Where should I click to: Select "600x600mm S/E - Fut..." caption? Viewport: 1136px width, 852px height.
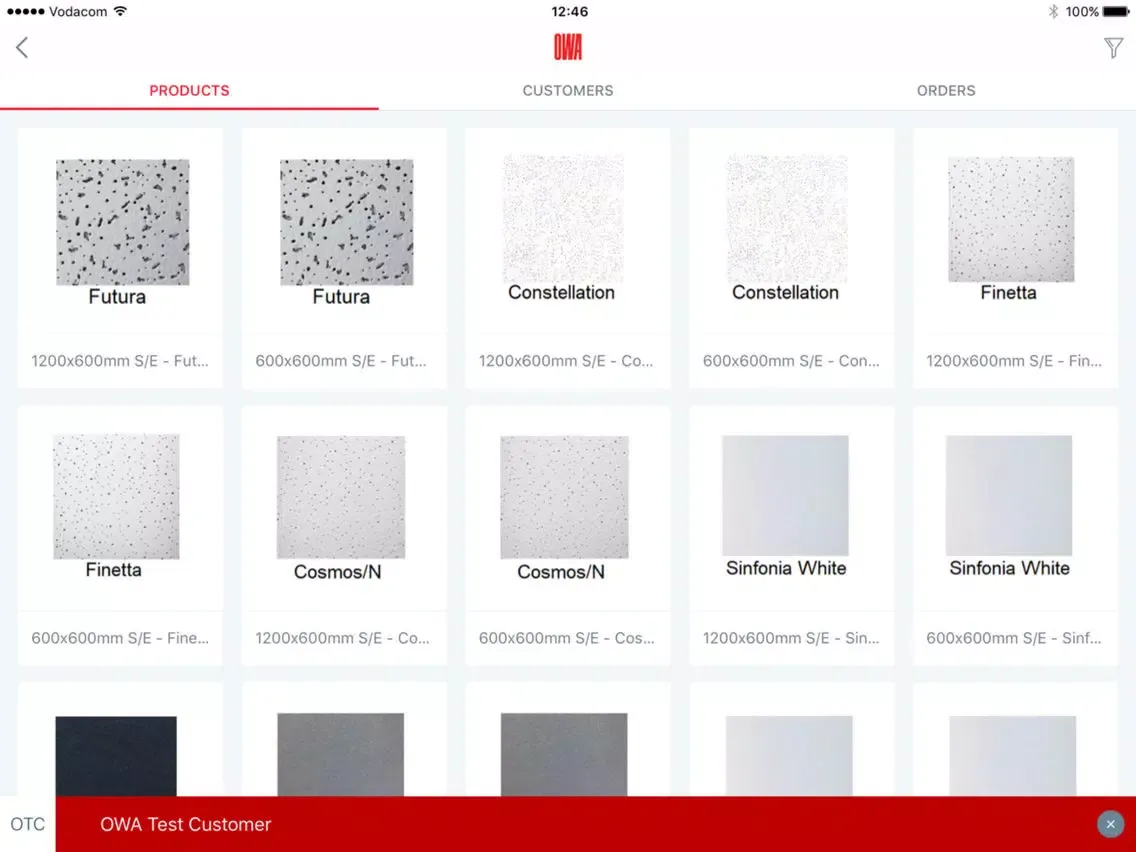pos(341,361)
